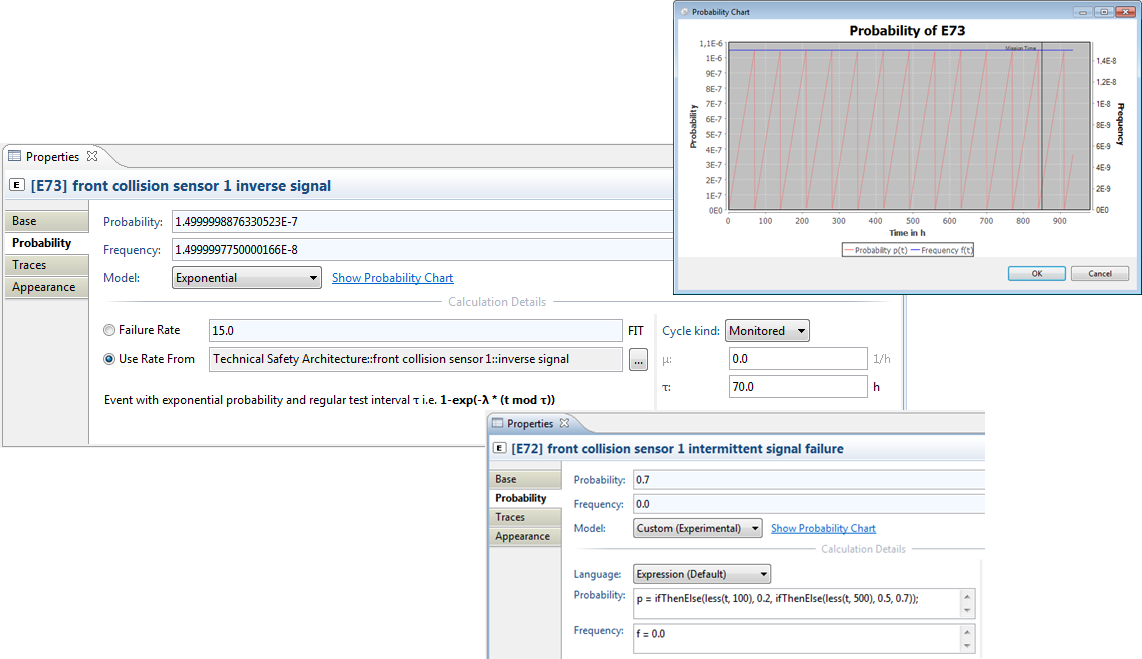The image size is (1142, 659).
Task: Expand the Language Expression (Default) dropdown
Action: [702, 574]
